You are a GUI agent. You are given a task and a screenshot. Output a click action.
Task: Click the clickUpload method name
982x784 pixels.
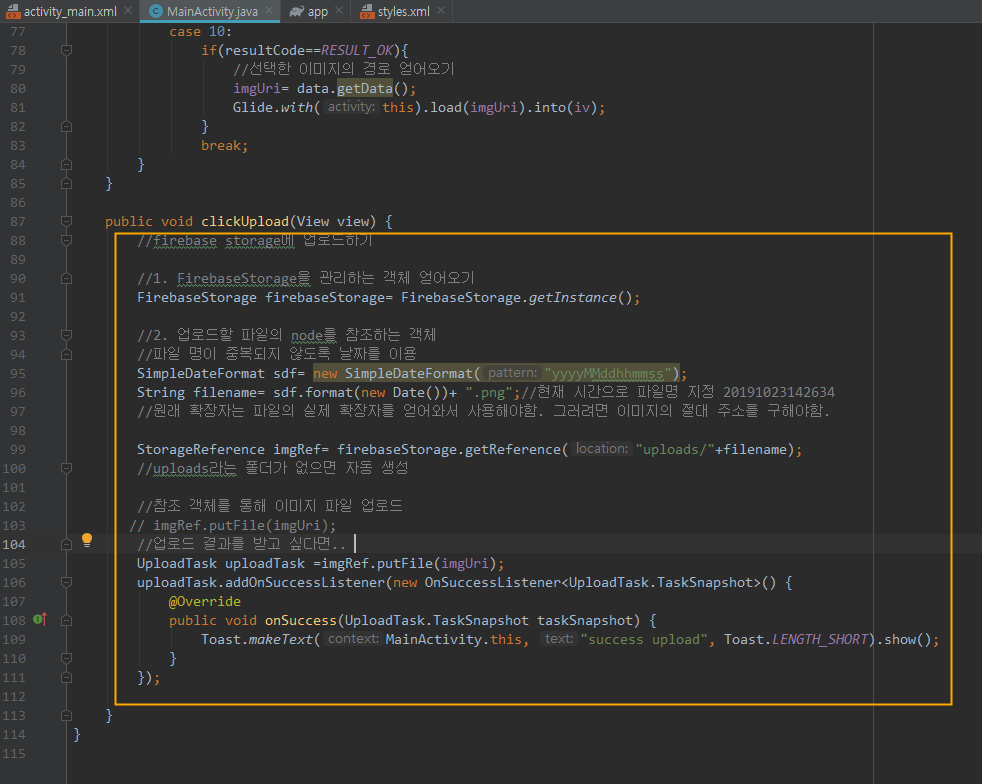pyautogui.click(x=245, y=221)
